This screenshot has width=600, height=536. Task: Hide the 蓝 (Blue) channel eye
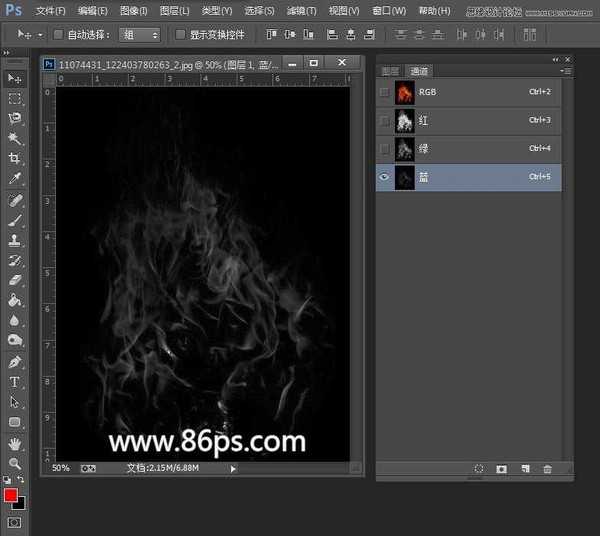pos(385,177)
